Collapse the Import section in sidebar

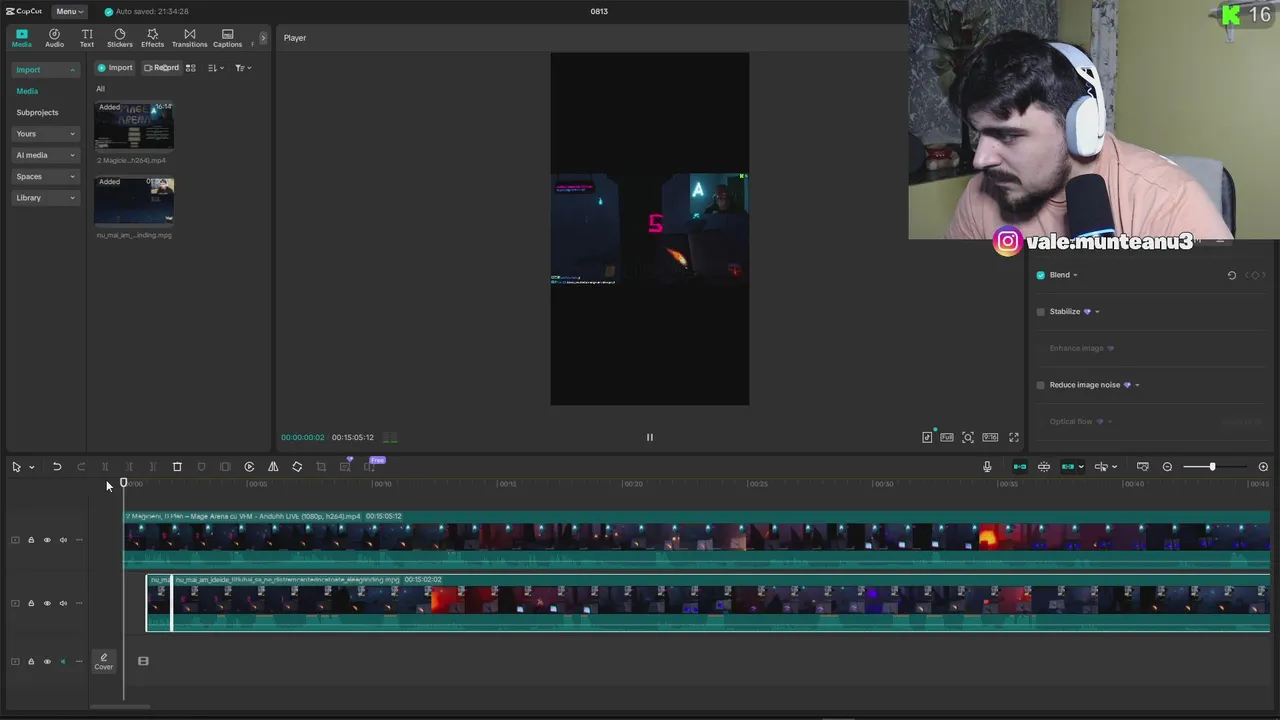[x=45, y=70]
